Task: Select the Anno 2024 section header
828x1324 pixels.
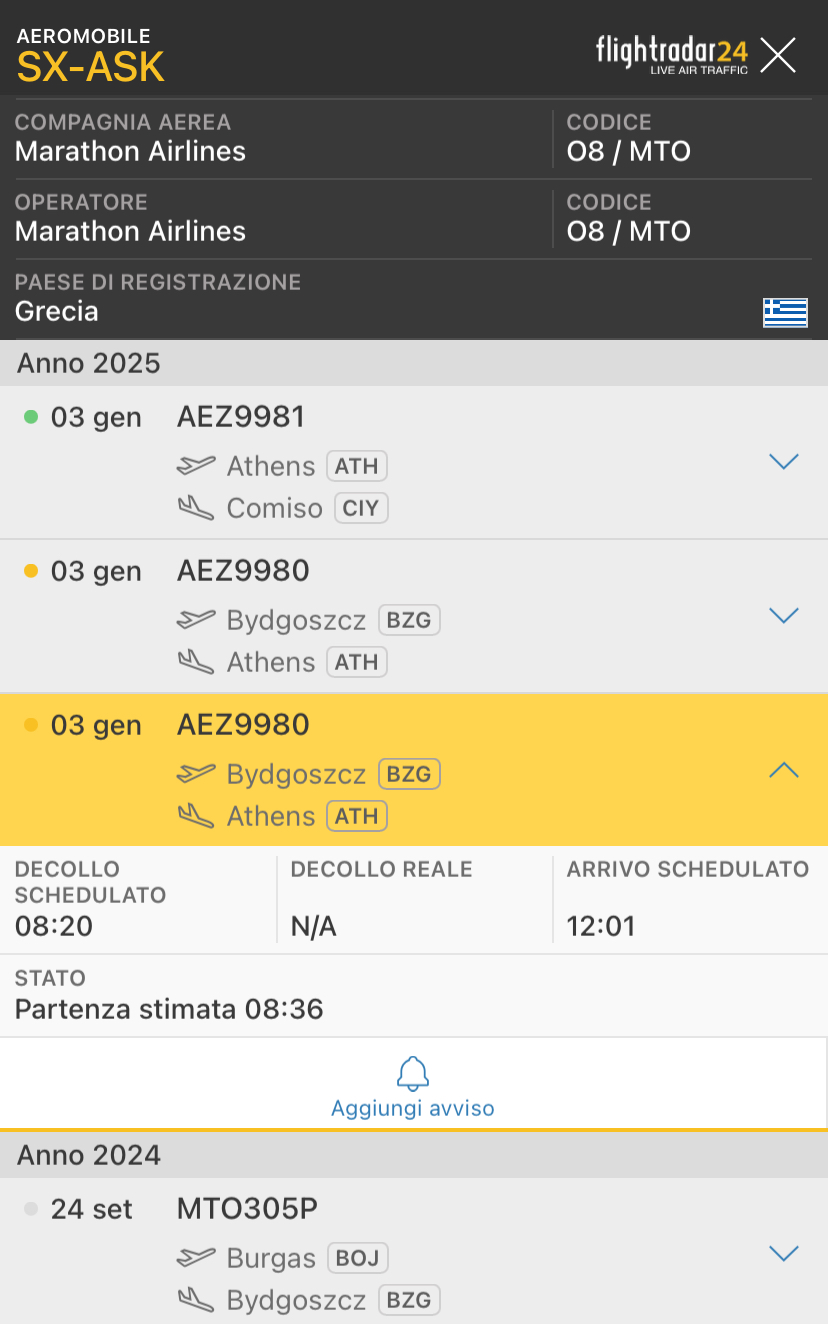Action: coord(89,1155)
